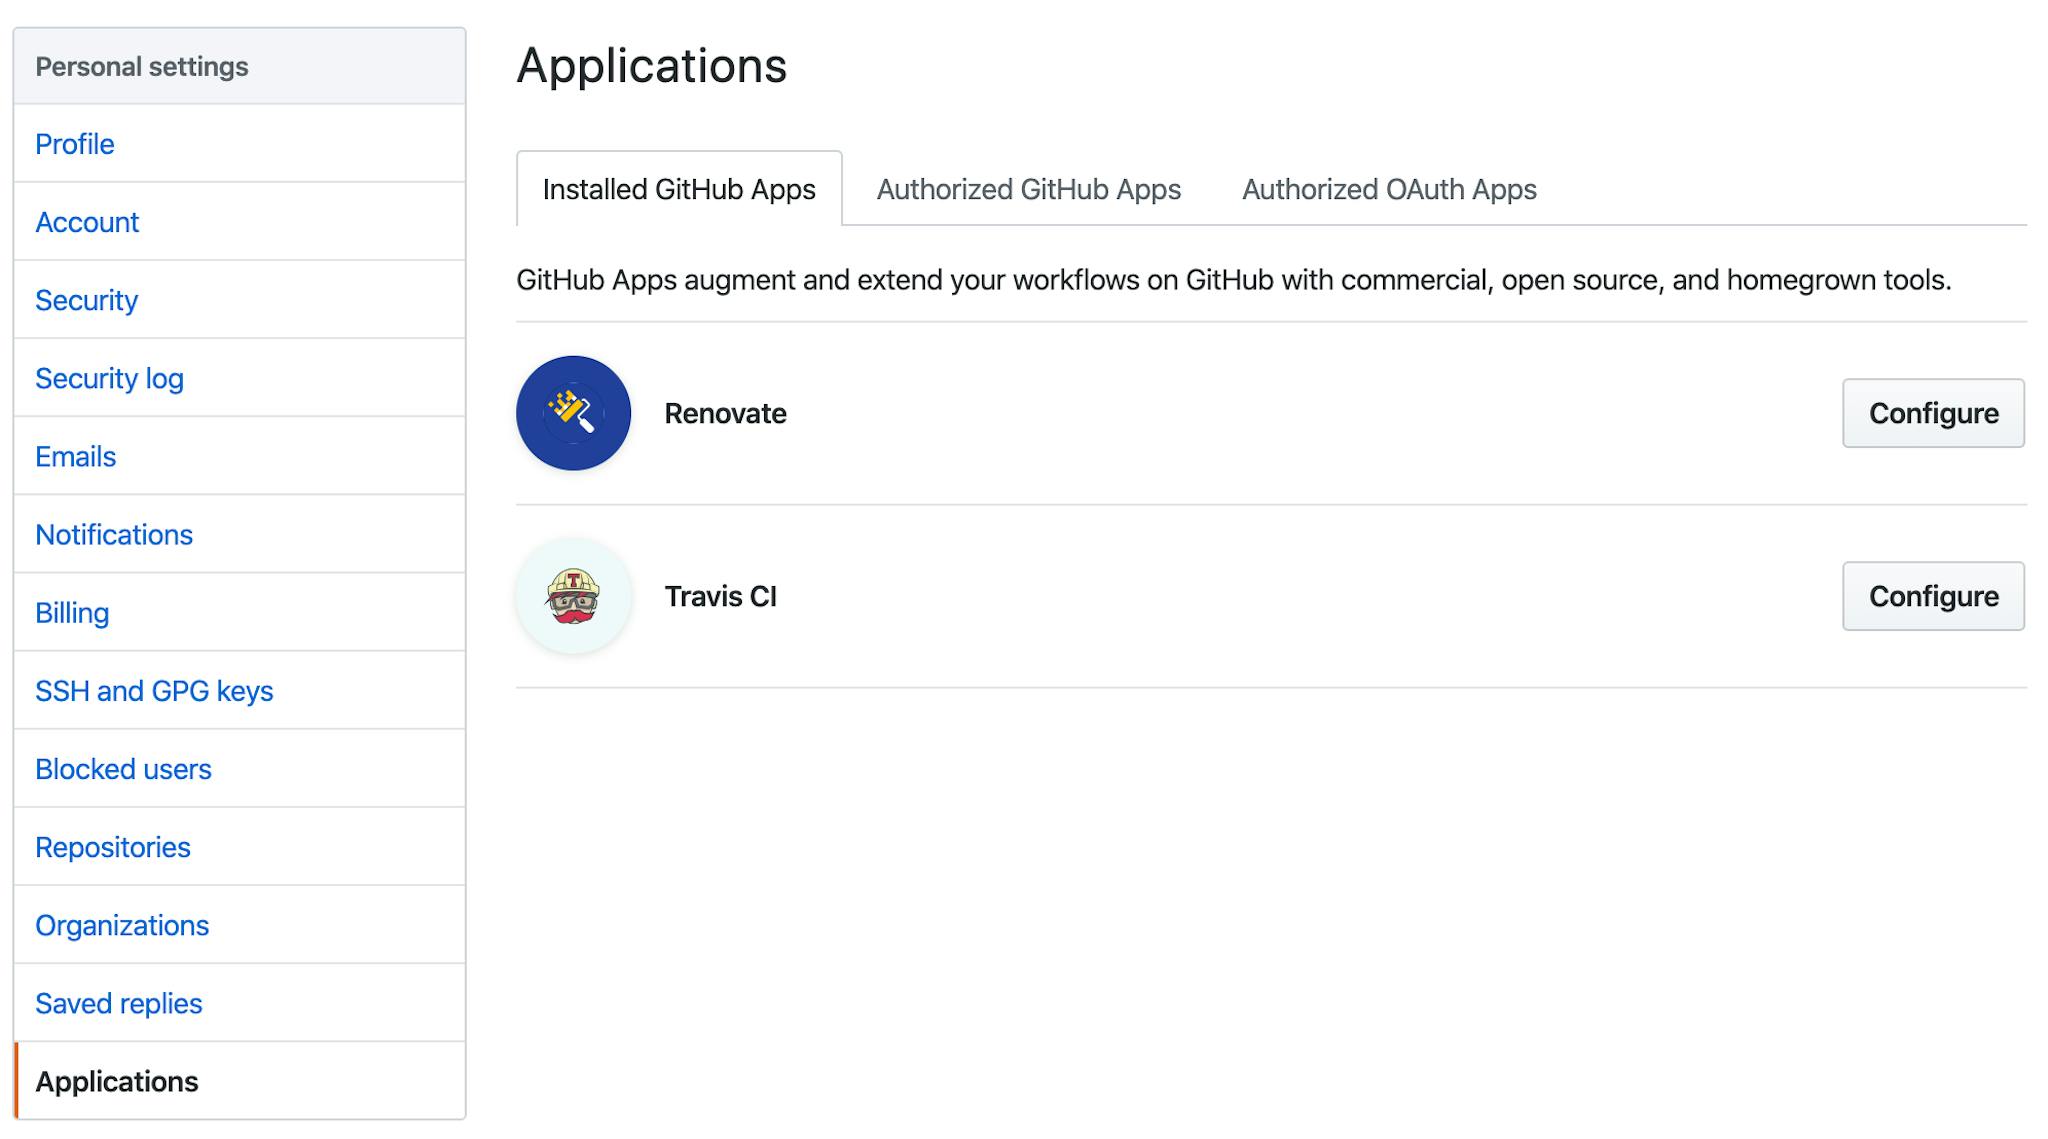Screen dimensions: 2048x1139
Task: Open SSH and GPG keys settings
Action: [154, 690]
